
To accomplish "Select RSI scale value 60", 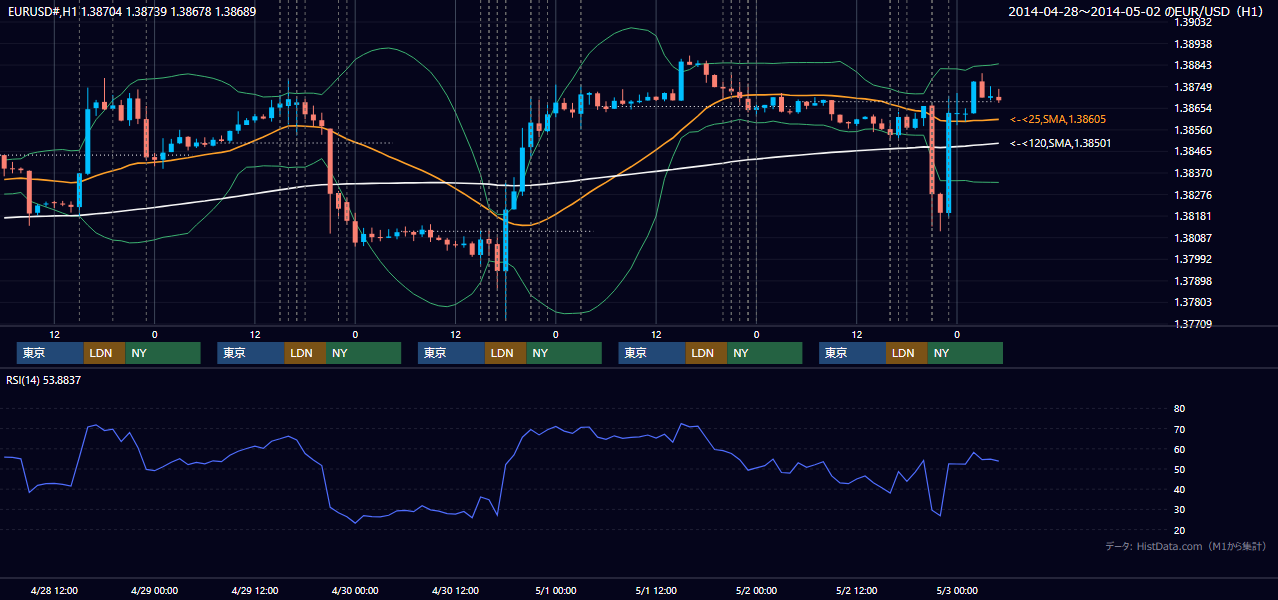I will click(1179, 449).
